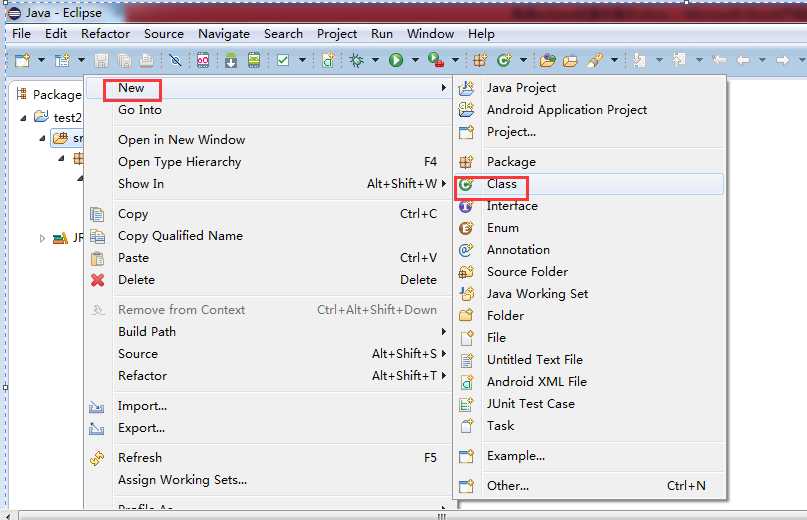807x520 pixels.
Task: Click the New wizard toolbar icon
Action: (23, 60)
